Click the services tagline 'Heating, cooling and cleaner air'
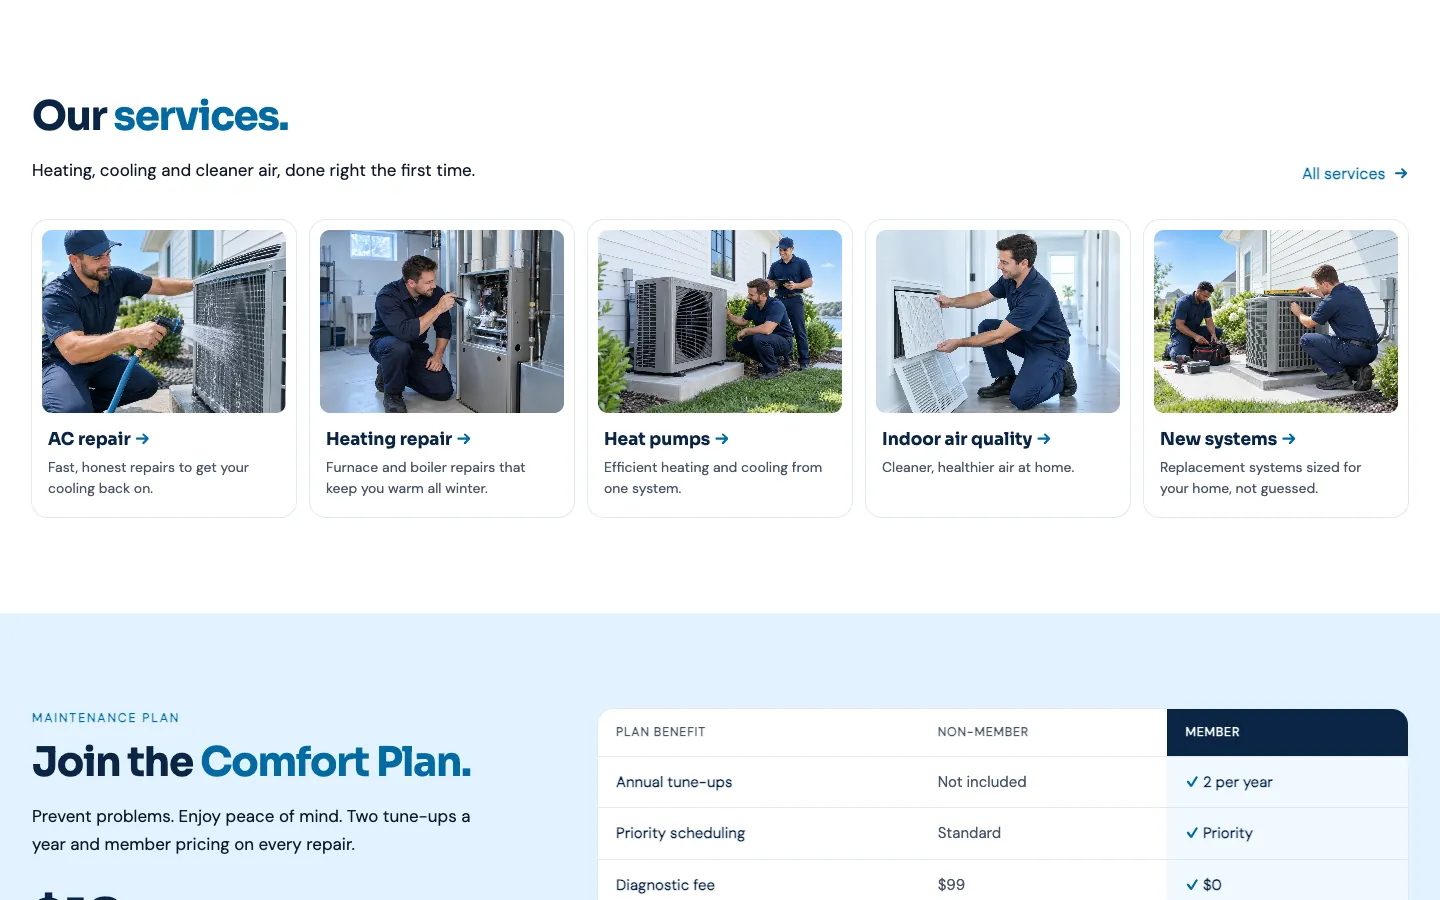 pos(253,170)
